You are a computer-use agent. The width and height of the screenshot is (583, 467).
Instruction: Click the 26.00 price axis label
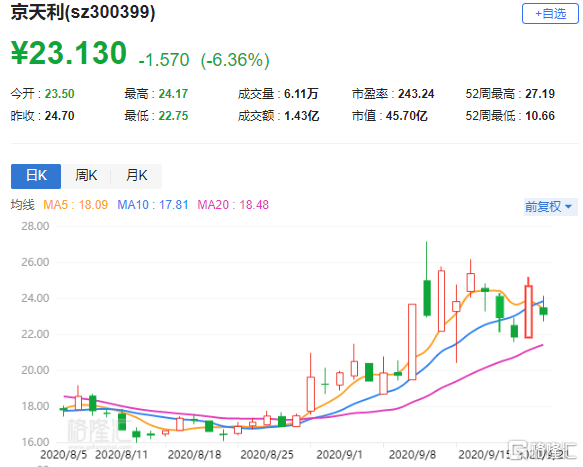point(35,262)
